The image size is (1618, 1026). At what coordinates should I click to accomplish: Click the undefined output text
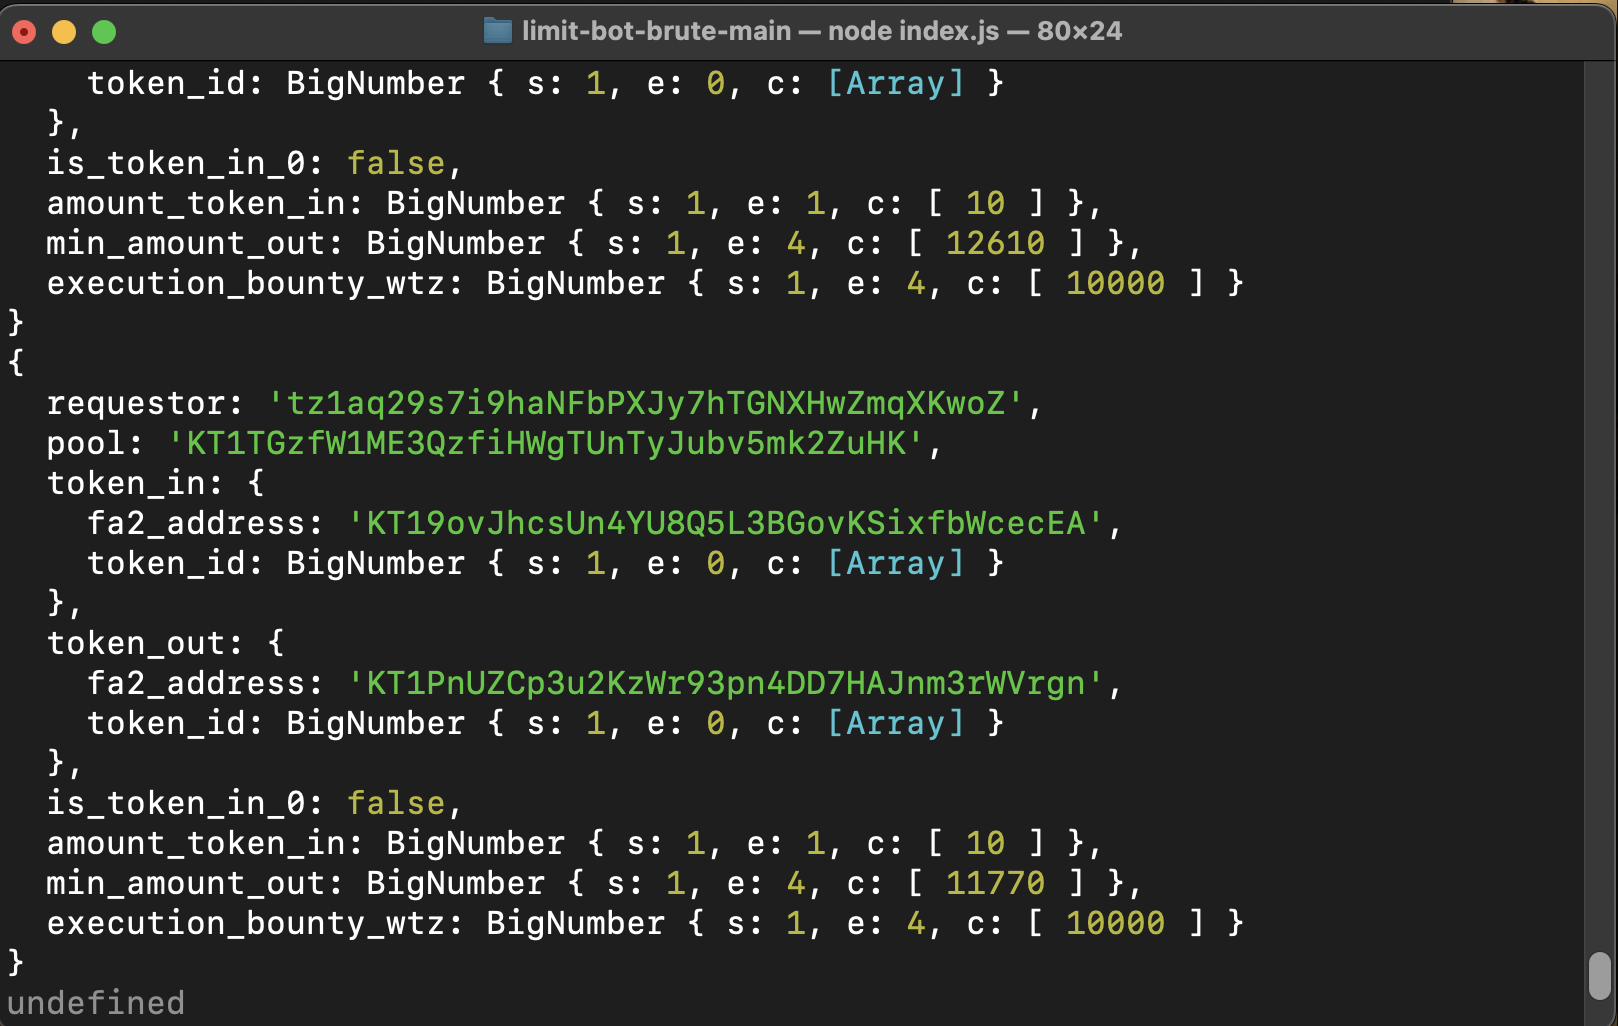(x=96, y=1003)
